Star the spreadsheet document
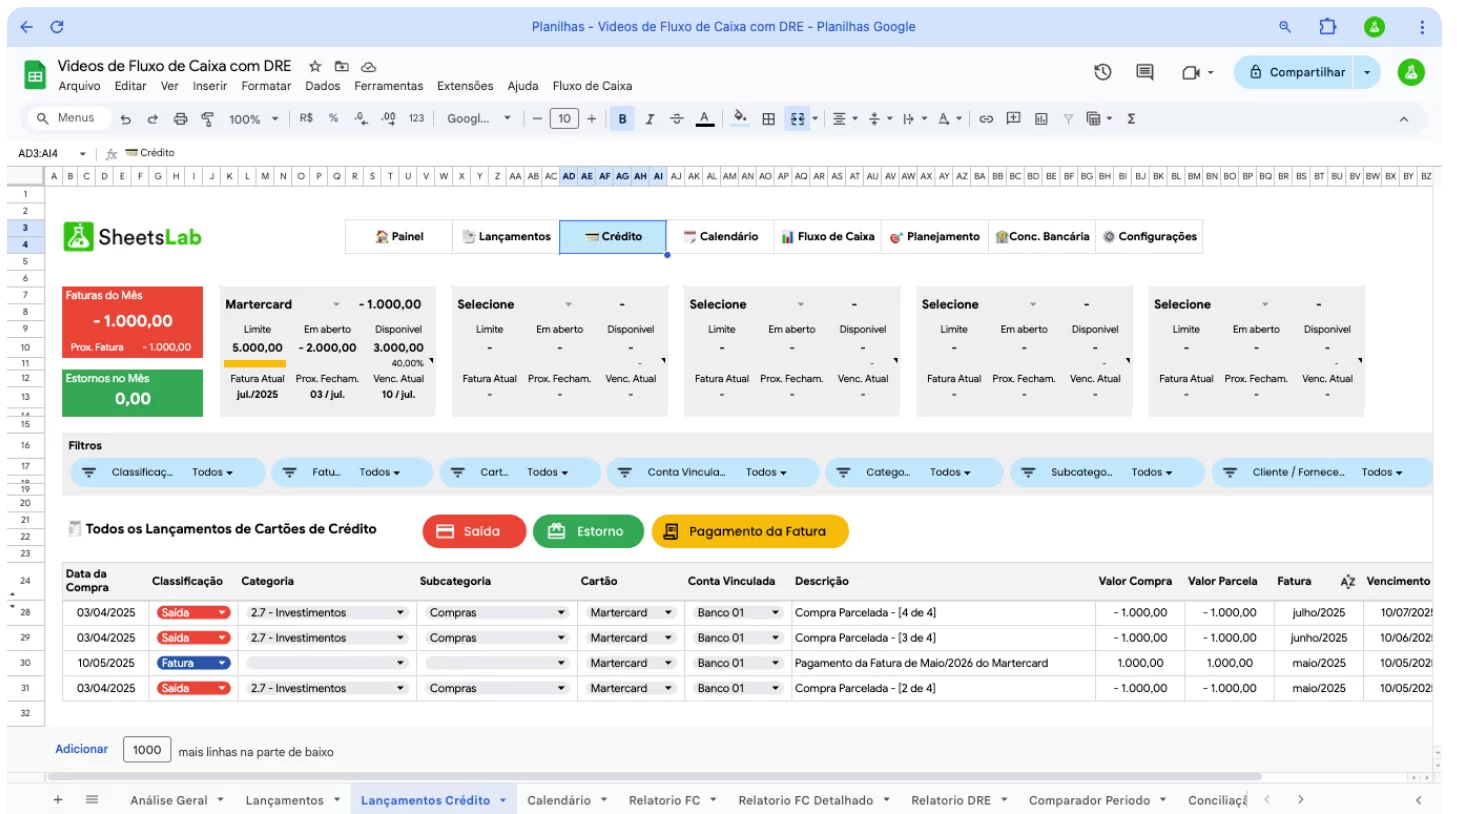 315,66
